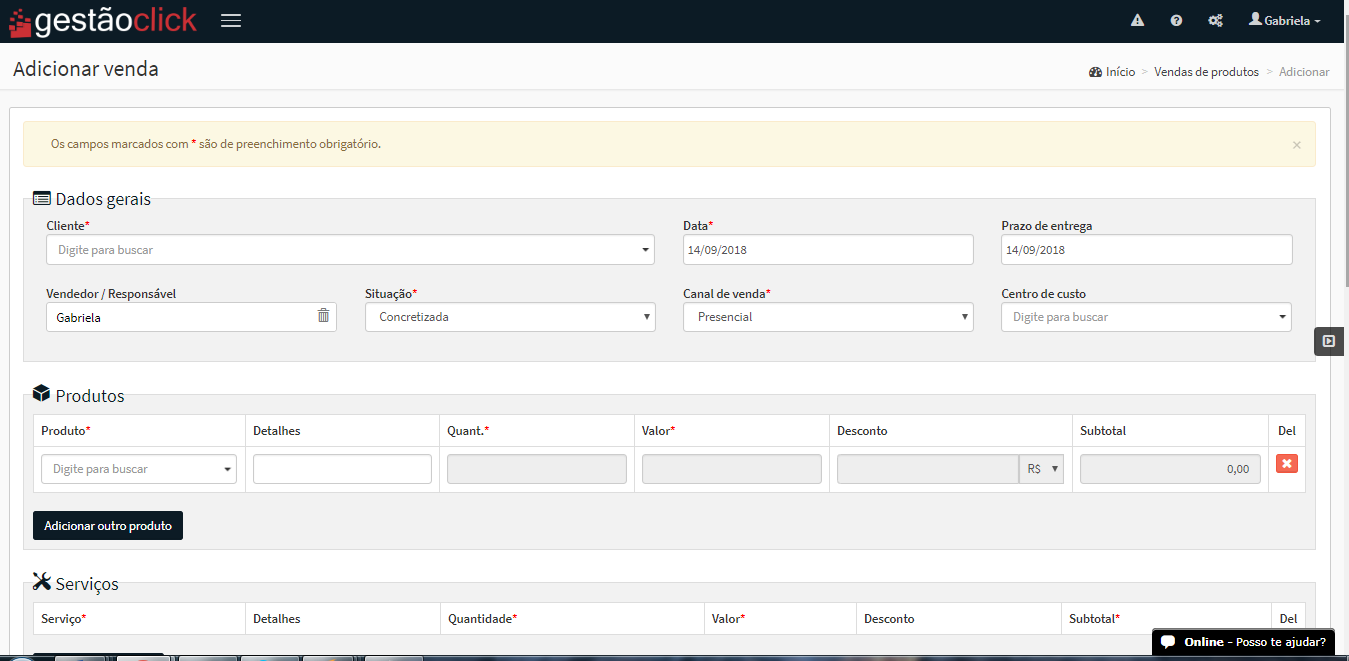Go to Início breadcrumb link

click(1112, 72)
